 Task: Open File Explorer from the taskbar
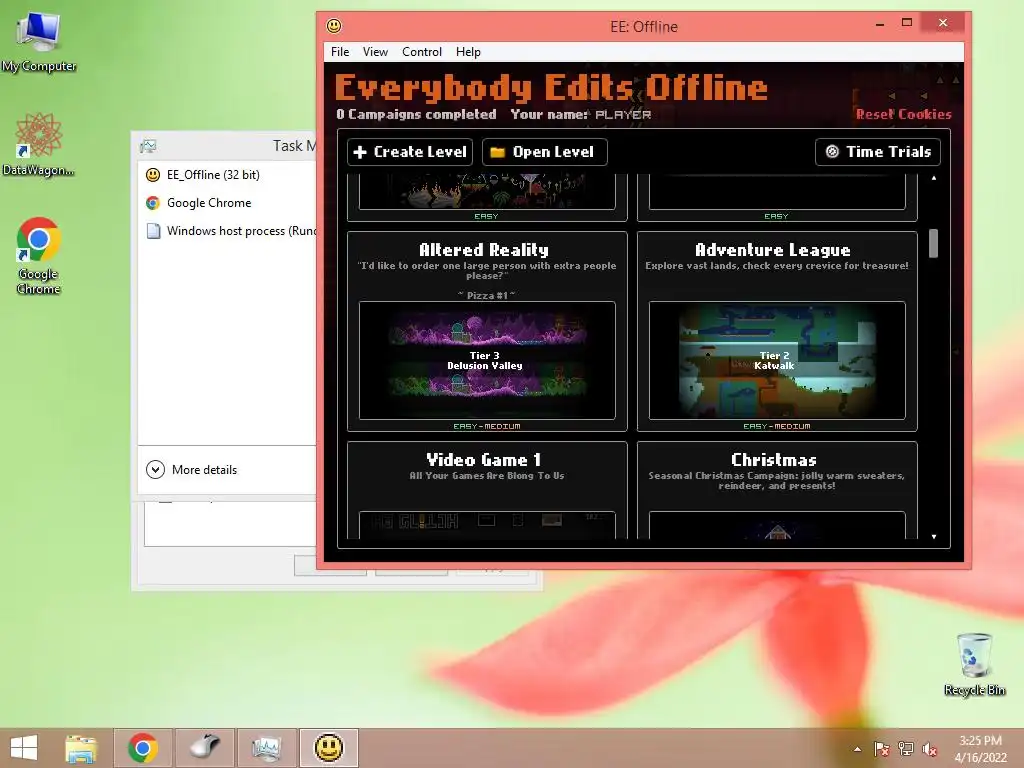[81, 748]
